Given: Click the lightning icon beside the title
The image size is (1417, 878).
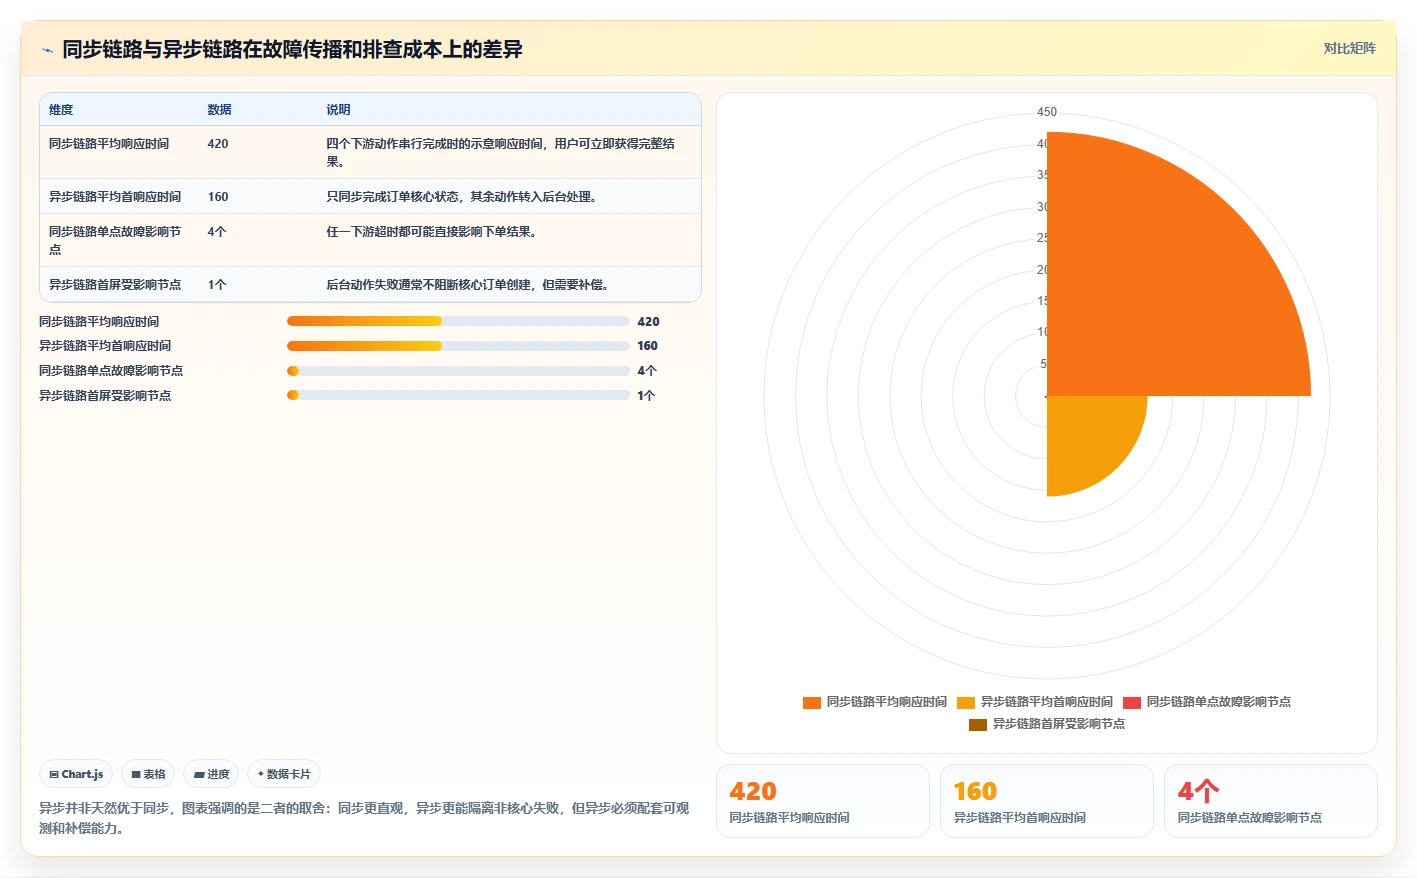Looking at the screenshot, I should tap(47, 50).
